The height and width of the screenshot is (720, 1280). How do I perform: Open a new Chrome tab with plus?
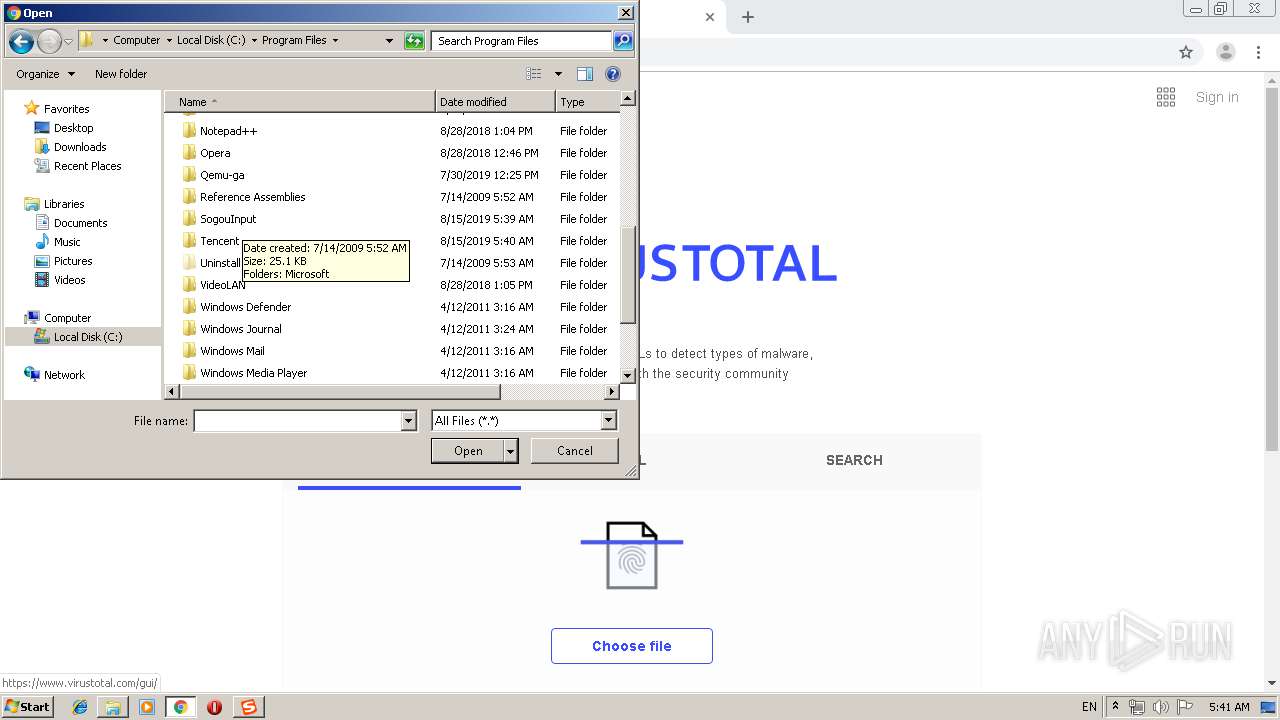point(747,17)
